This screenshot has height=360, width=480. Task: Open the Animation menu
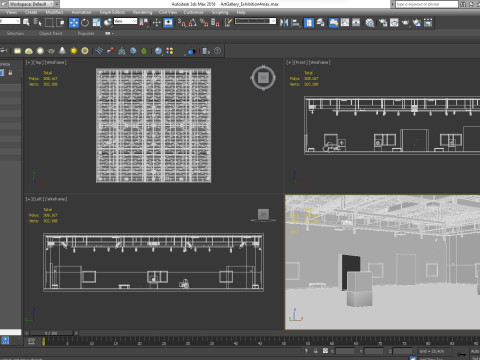[81, 12]
